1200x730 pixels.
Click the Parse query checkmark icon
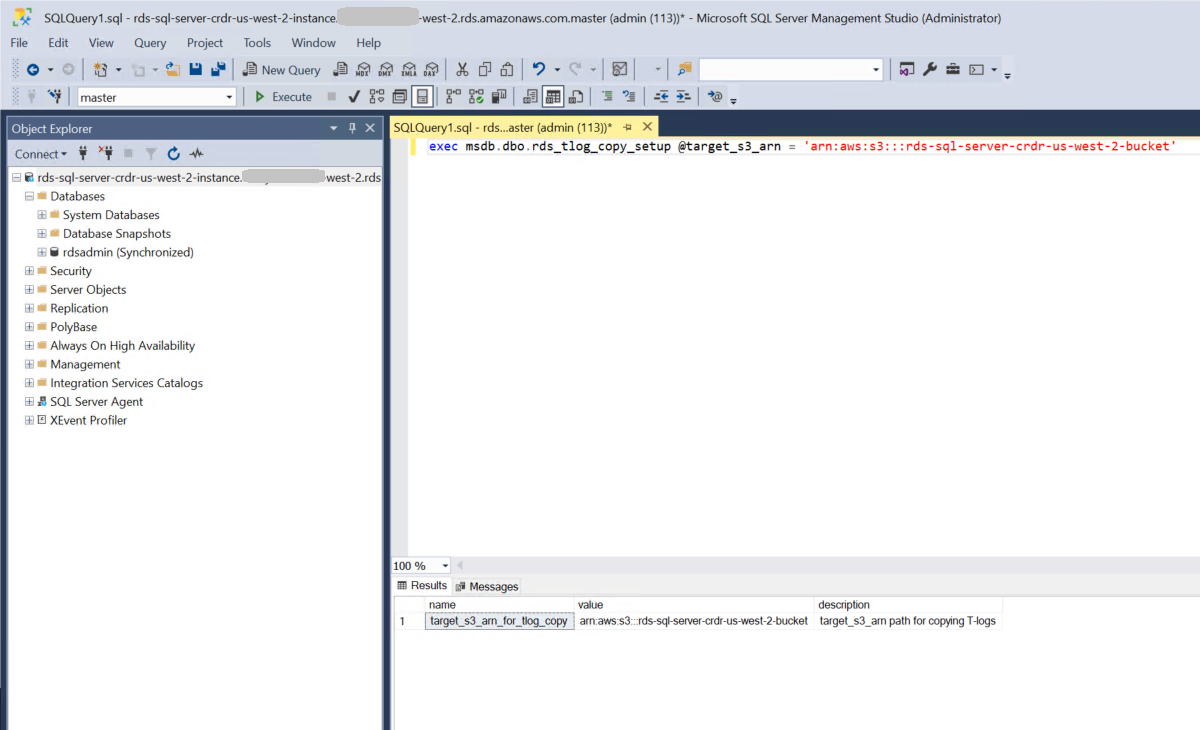(x=354, y=96)
